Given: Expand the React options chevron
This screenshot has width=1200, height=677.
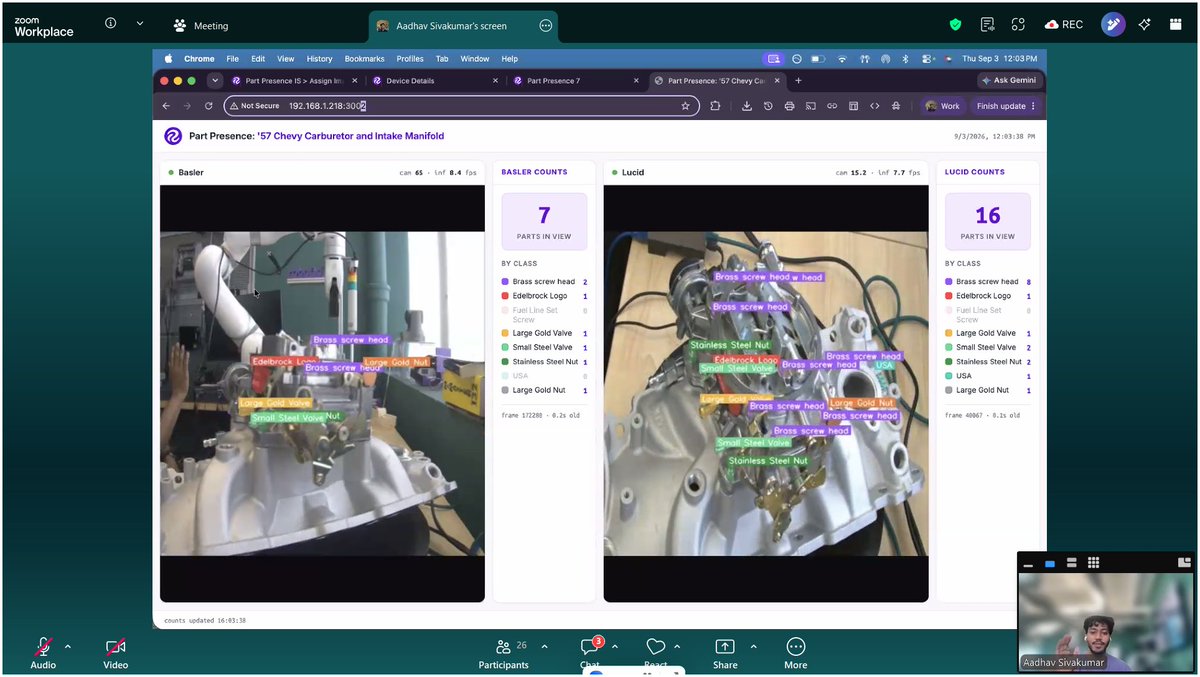Looking at the screenshot, I should click(677, 647).
